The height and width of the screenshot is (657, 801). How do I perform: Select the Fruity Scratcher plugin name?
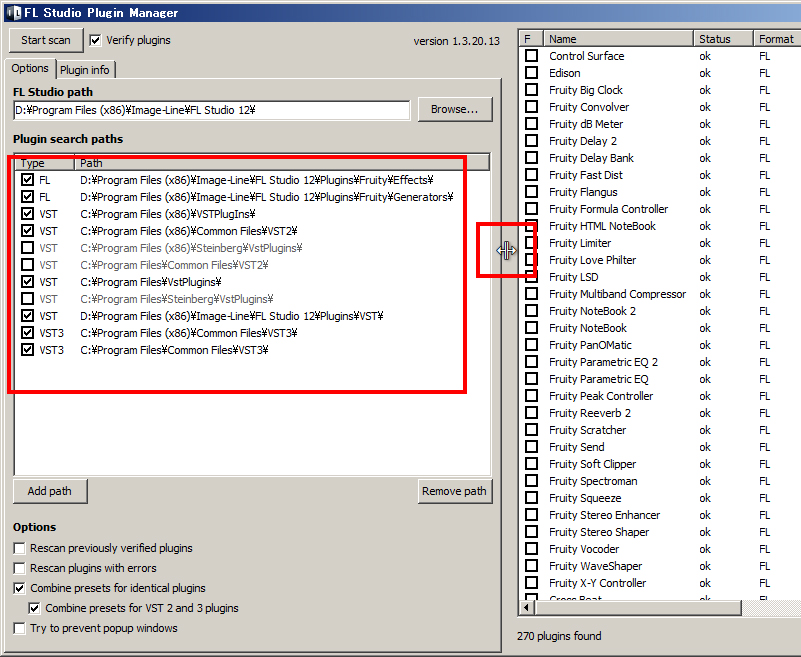click(587, 430)
